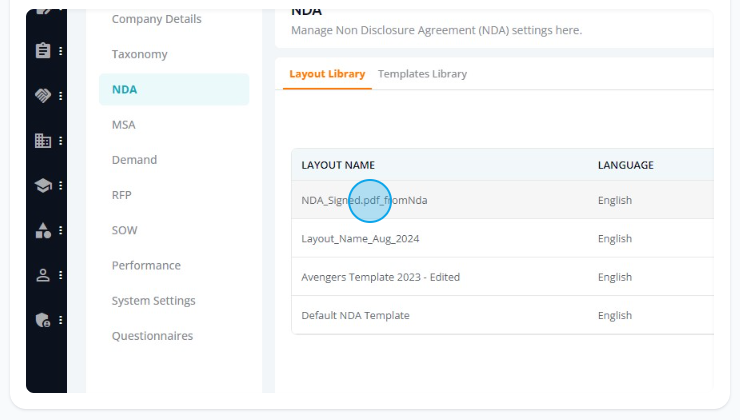Select the Layout Library tab
Image resolution: width=740 pixels, height=420 pixels.
(x=327, y=74)
